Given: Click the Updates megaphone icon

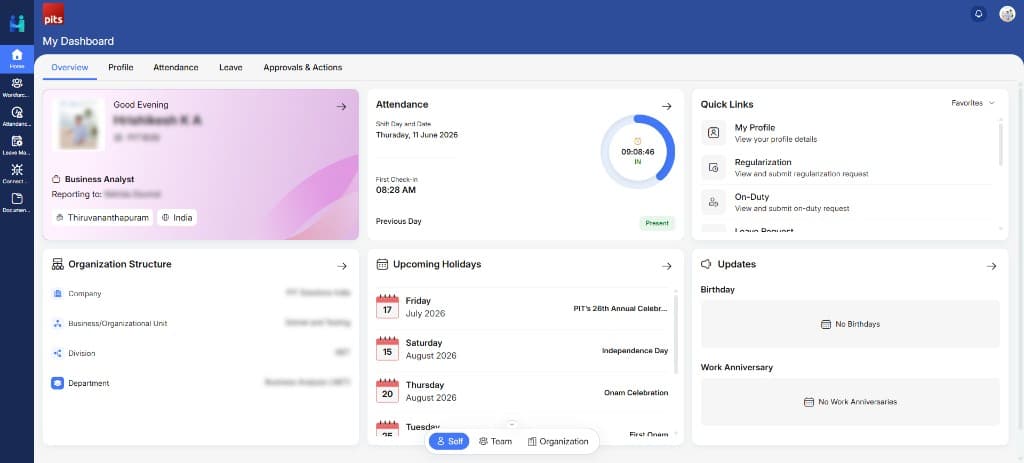Looking at the screenshot, I should pyautogui.click(x=706, y=264).
